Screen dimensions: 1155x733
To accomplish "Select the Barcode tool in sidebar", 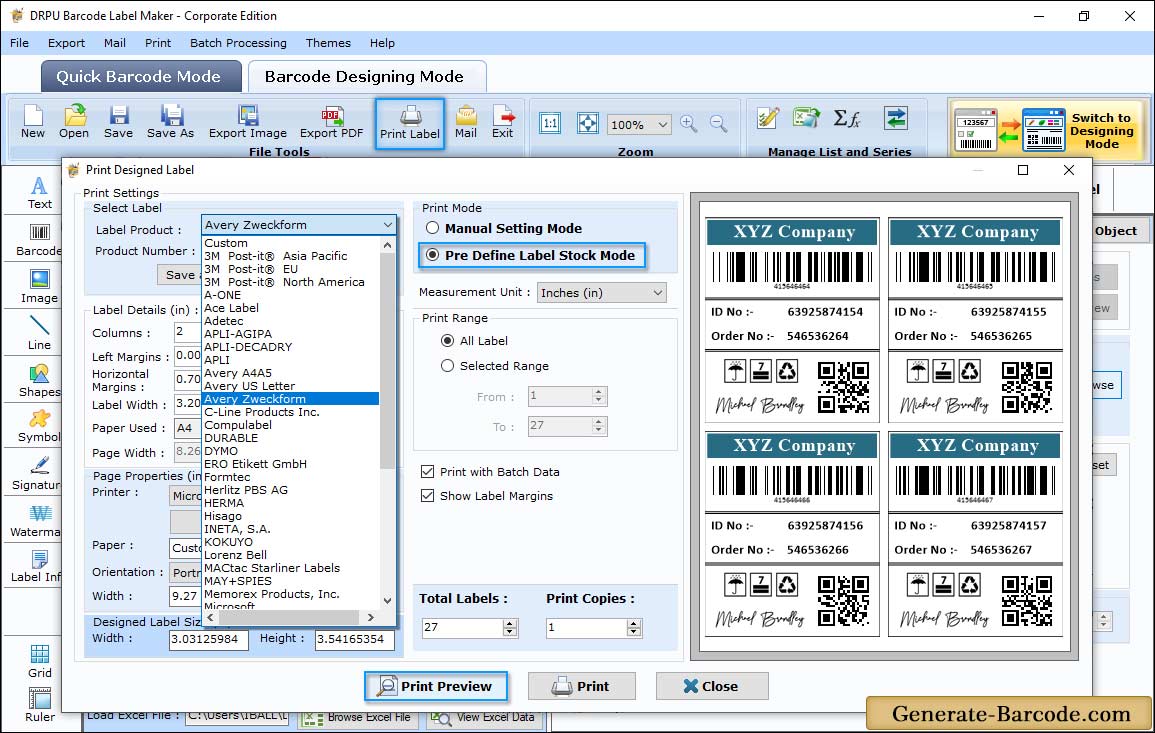I will point(39,240).
